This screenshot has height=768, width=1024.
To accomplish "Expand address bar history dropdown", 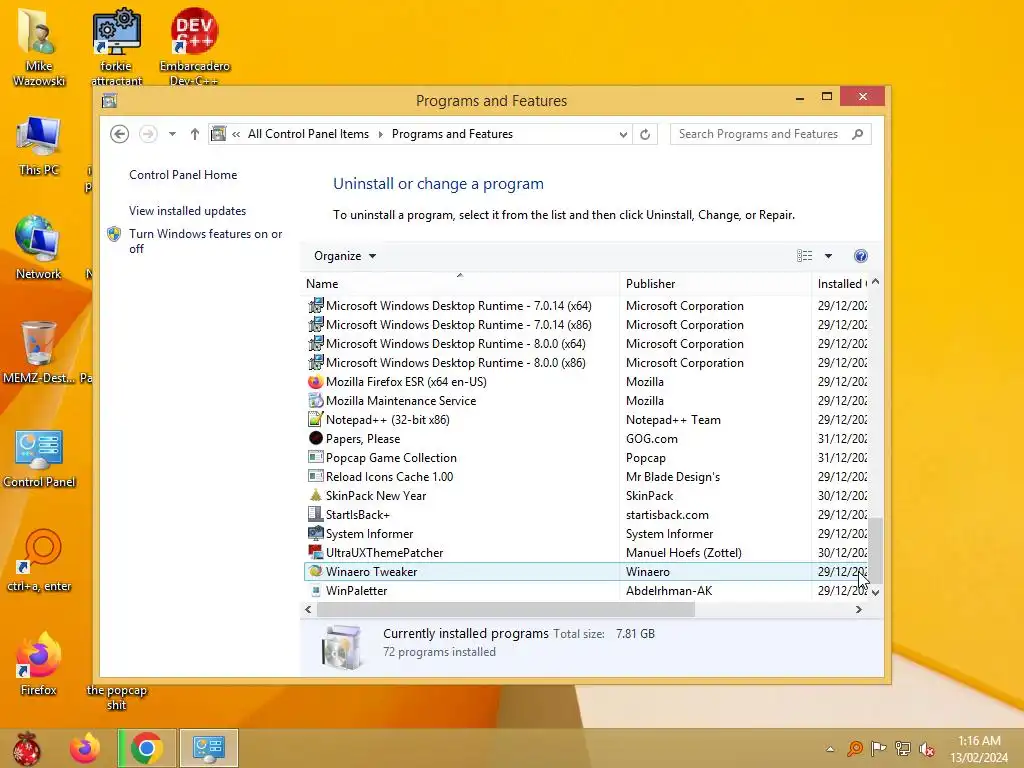I will [x=623, y=135].
